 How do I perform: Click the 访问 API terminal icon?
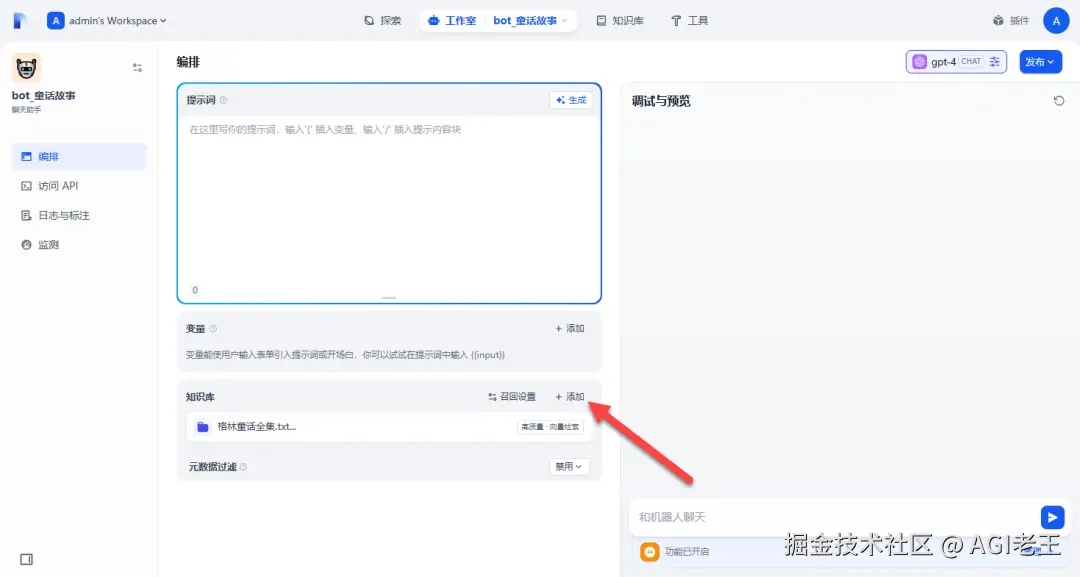[x=26, y=186]
